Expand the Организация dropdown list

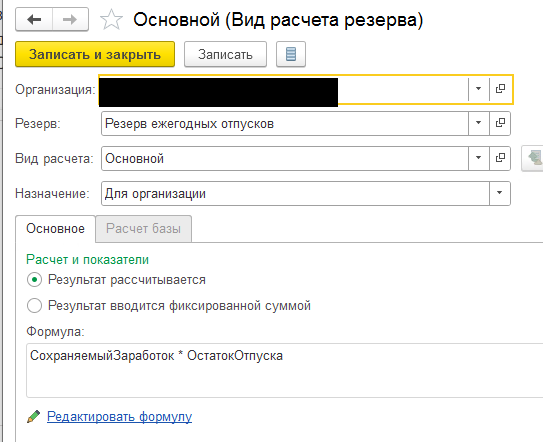pyautogui.click(x=479, y=89)
